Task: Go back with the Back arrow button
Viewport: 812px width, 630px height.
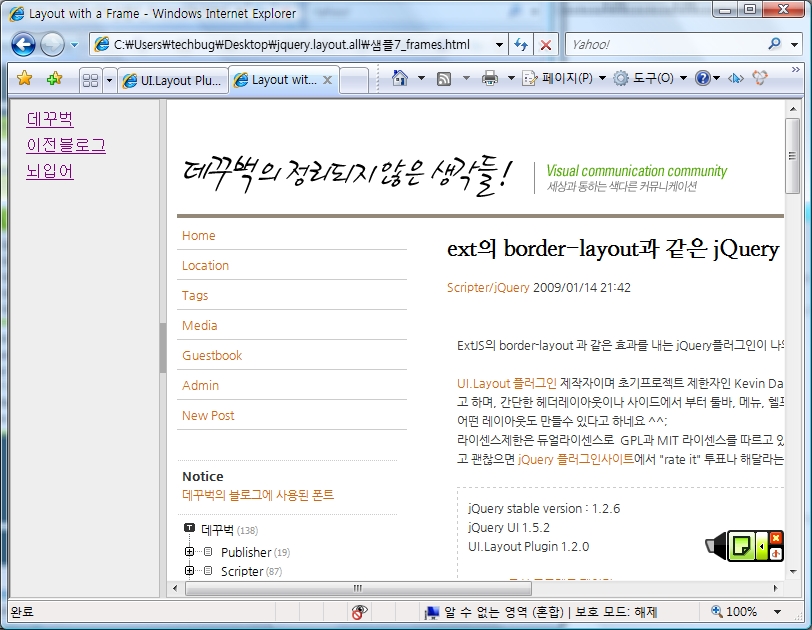Action: coord(23,45)
